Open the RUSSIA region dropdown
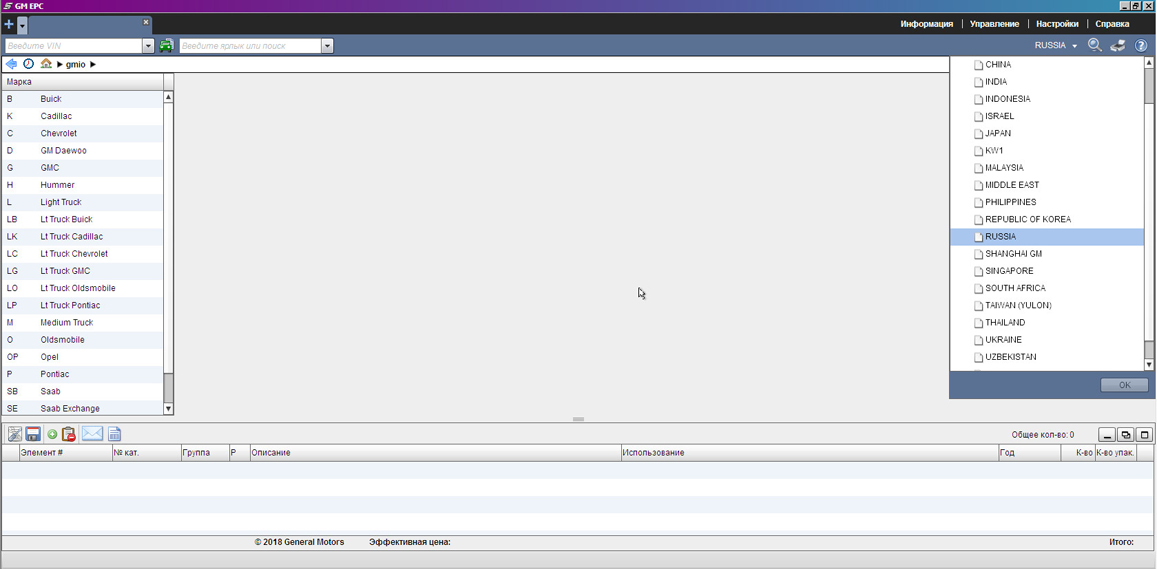Screen dimensions: 1157x569 pyautogui.click(x=1056, y=46)
